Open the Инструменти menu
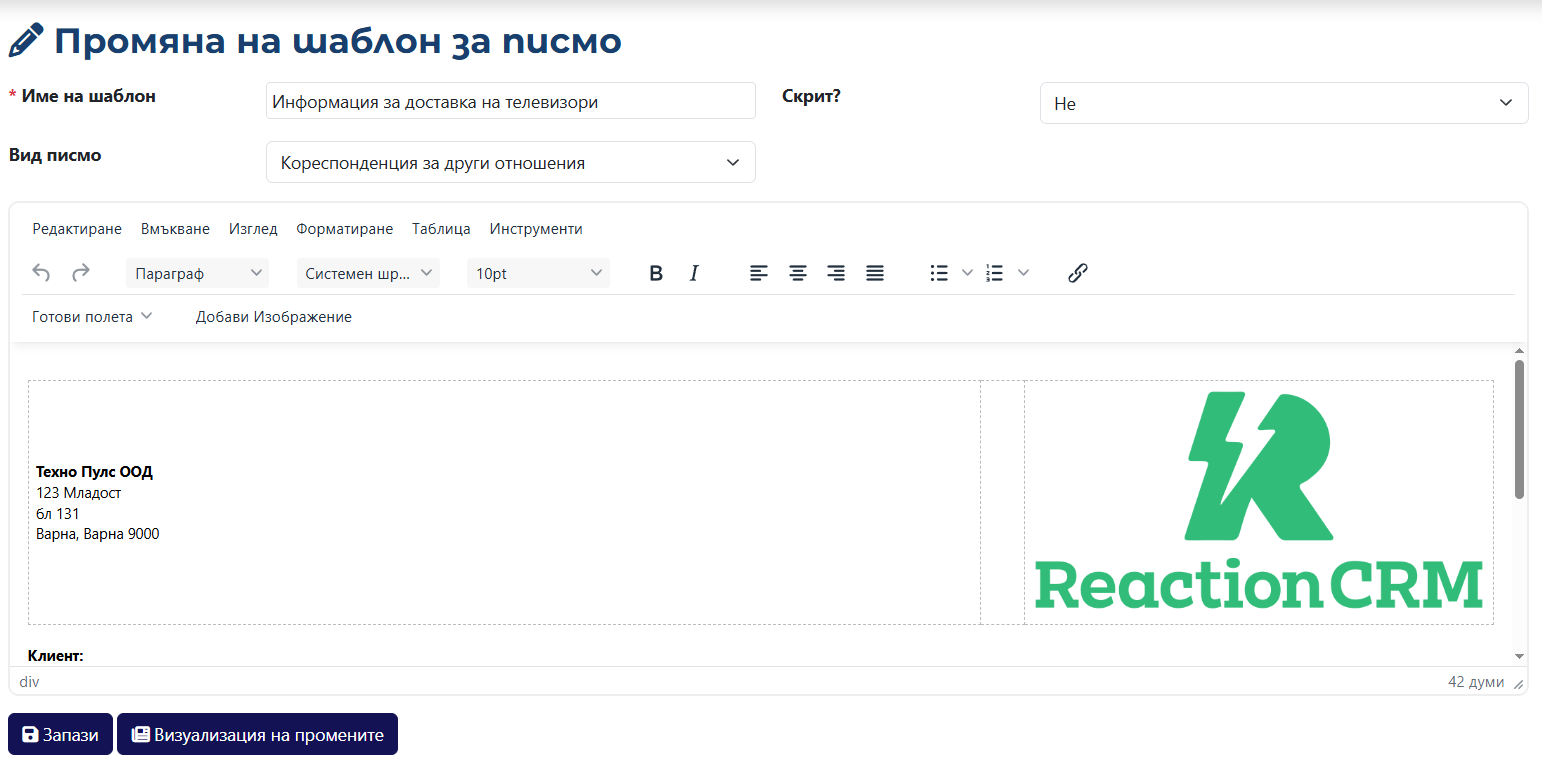This screenshot has height=760, width=1542. [x=536, y=229]
